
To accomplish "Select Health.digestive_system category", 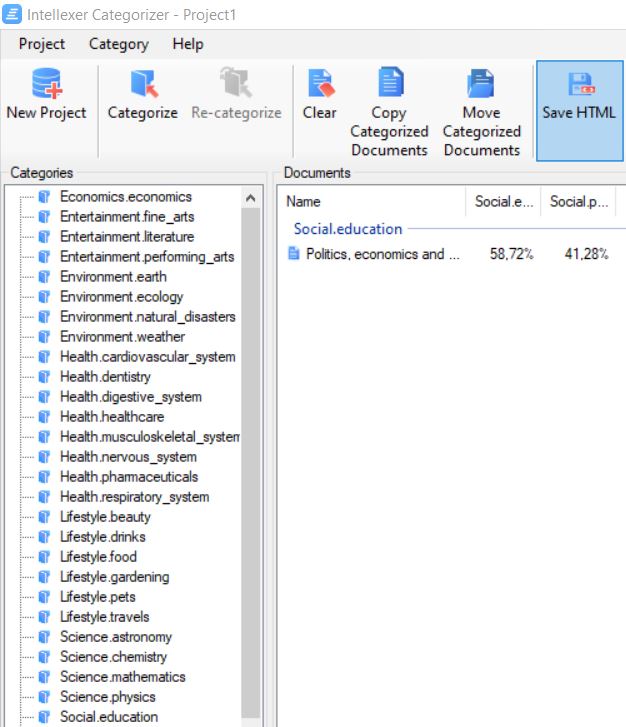I will point(131,397).
